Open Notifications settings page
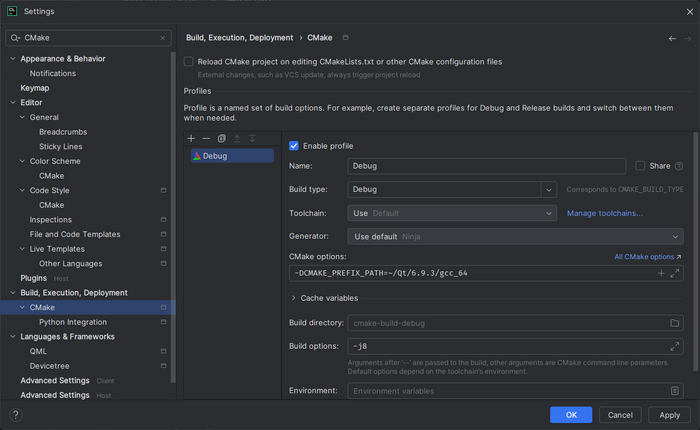700x430 pixels. click(x=53, y=73)
